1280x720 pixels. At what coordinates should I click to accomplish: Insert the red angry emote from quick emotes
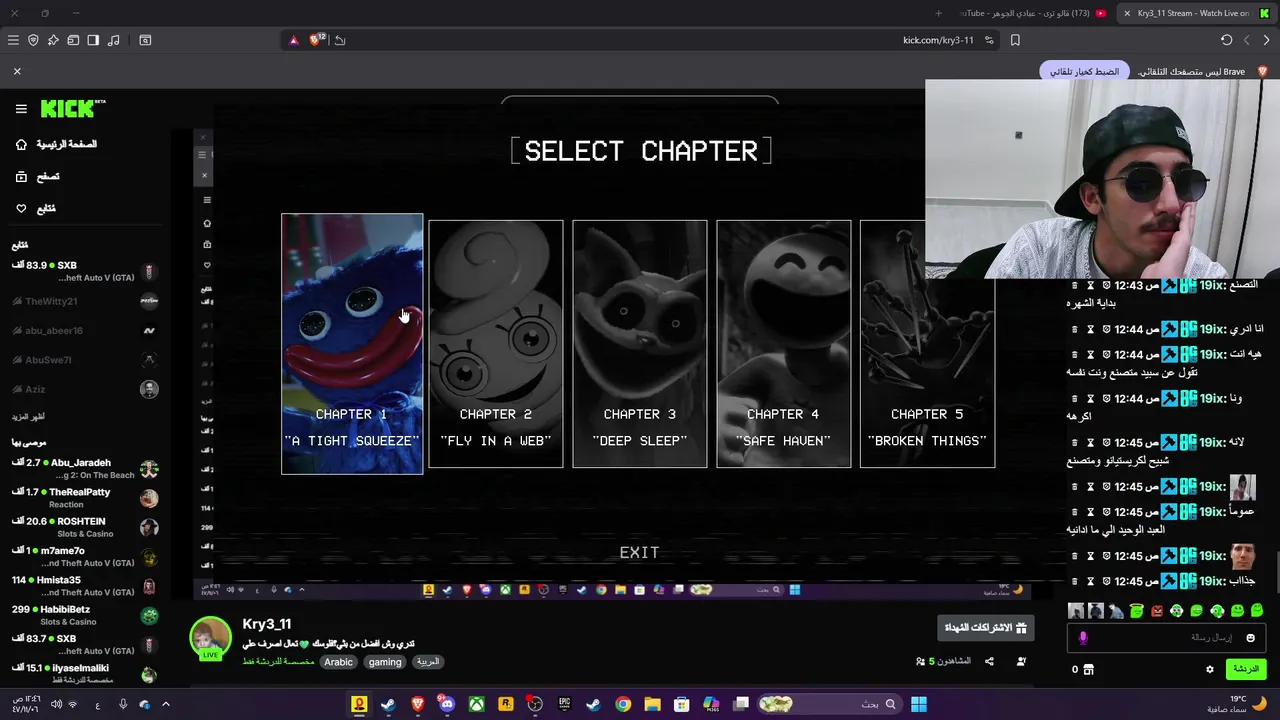pyautogui.click(x=1156, y=611)
